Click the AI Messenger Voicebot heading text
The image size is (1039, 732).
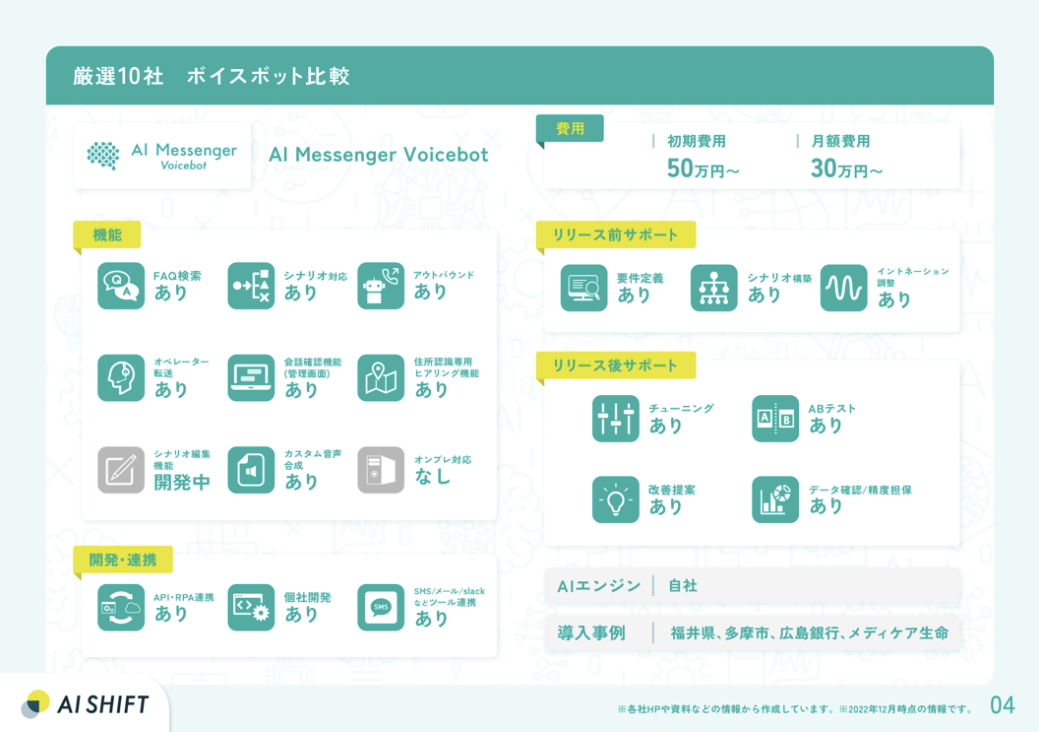point(378,155)
